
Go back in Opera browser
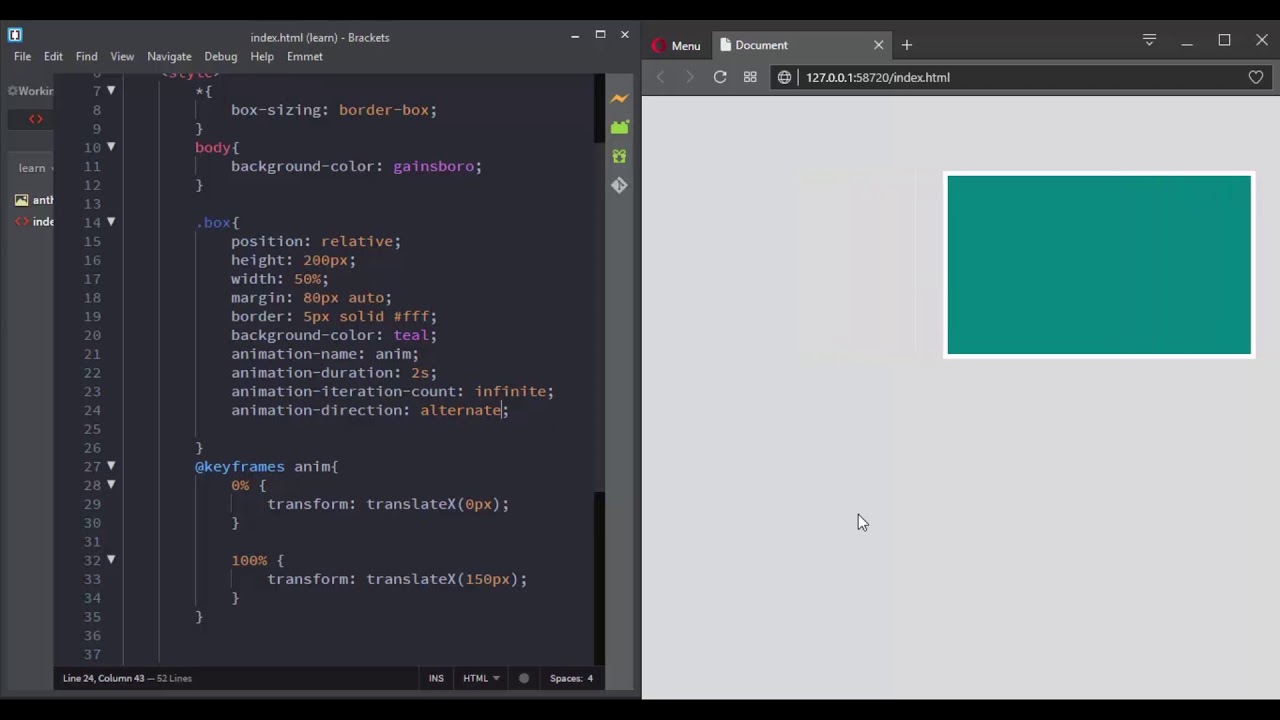(660, 77)
